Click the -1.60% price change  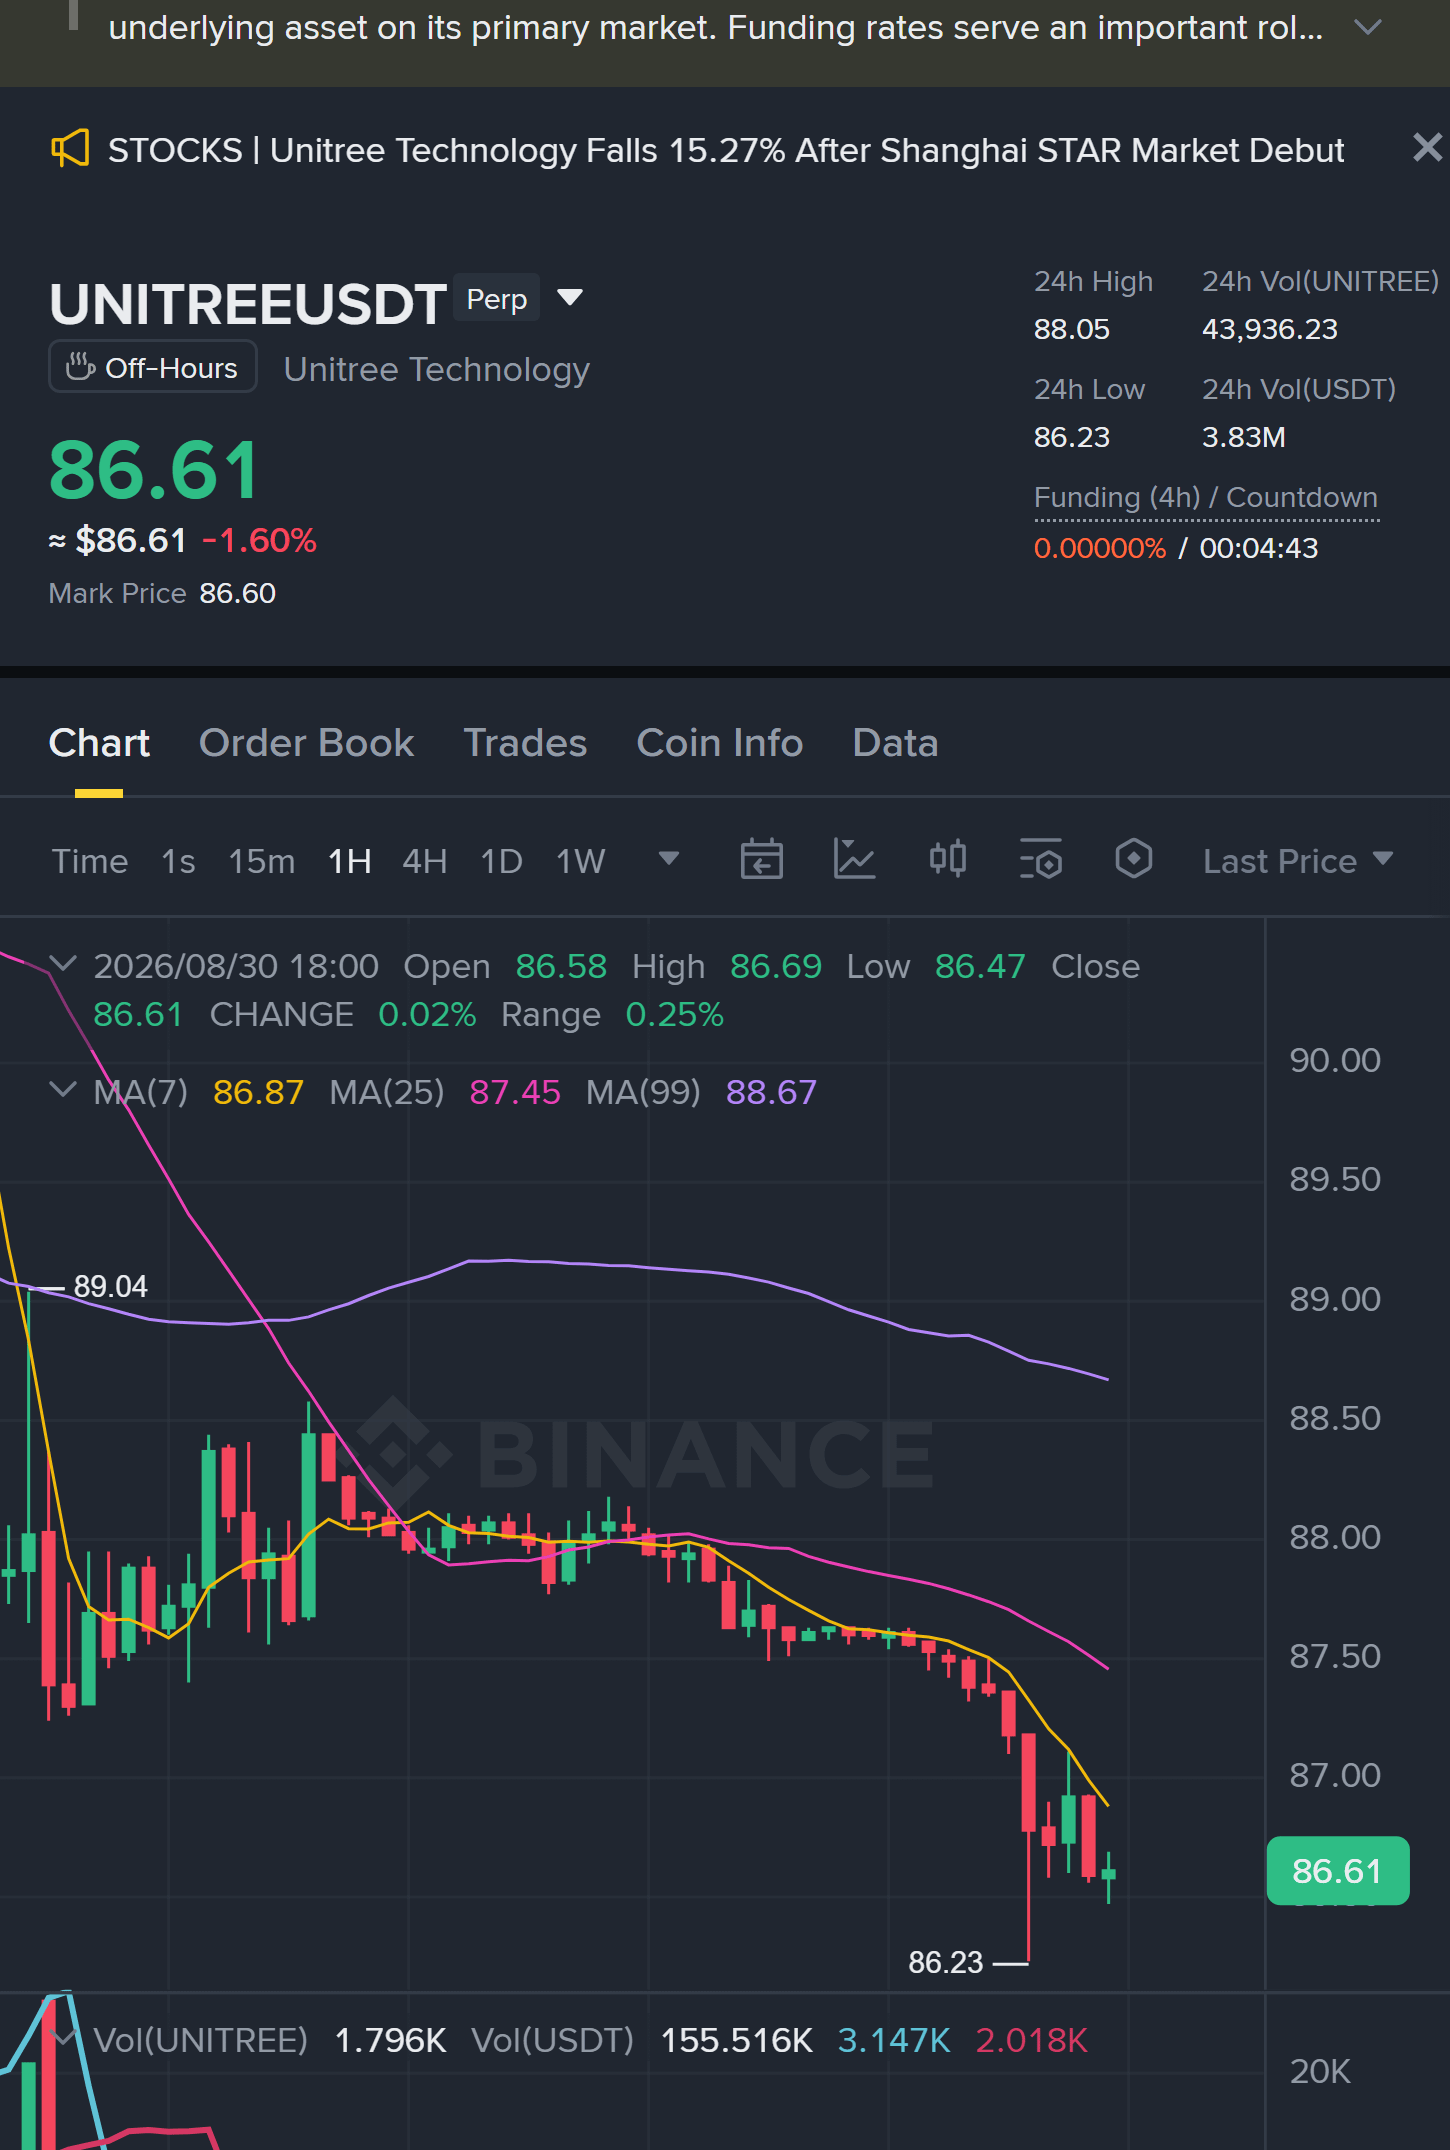(259, 540)
